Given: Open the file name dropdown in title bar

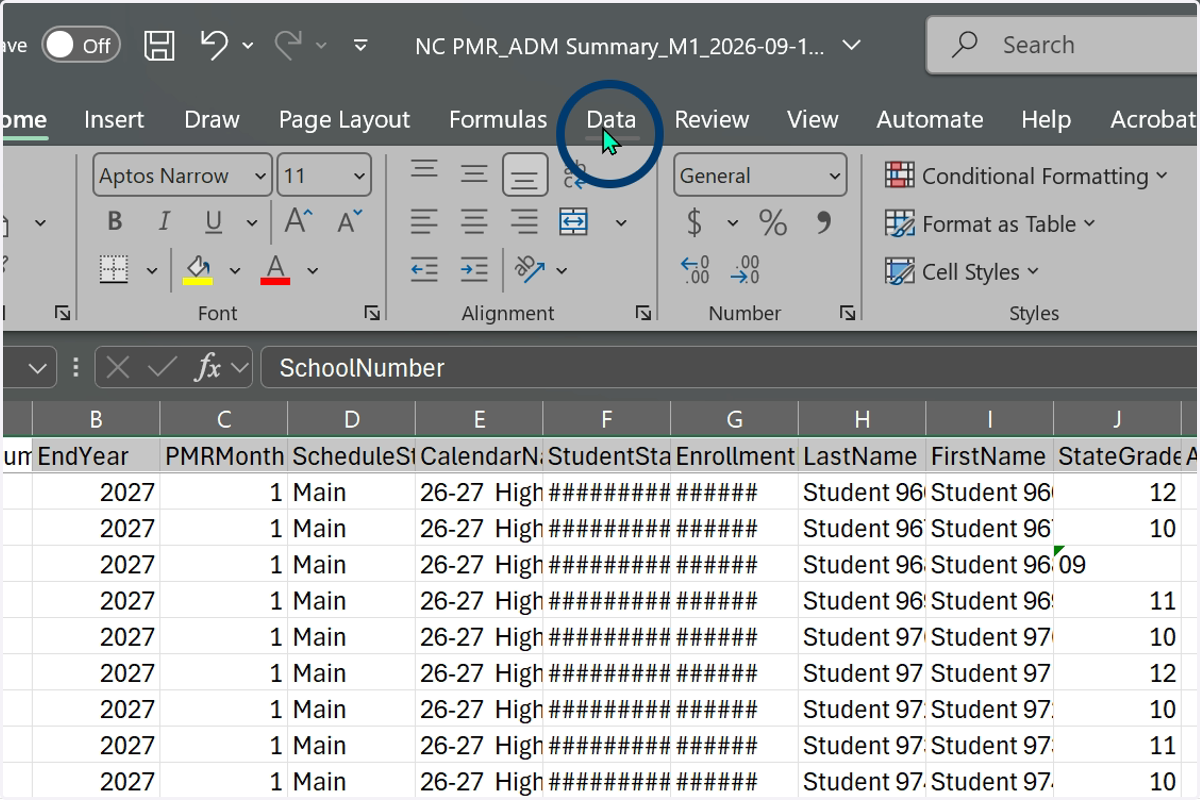Looking at the screenshot, I should click(x=851, y=45).
